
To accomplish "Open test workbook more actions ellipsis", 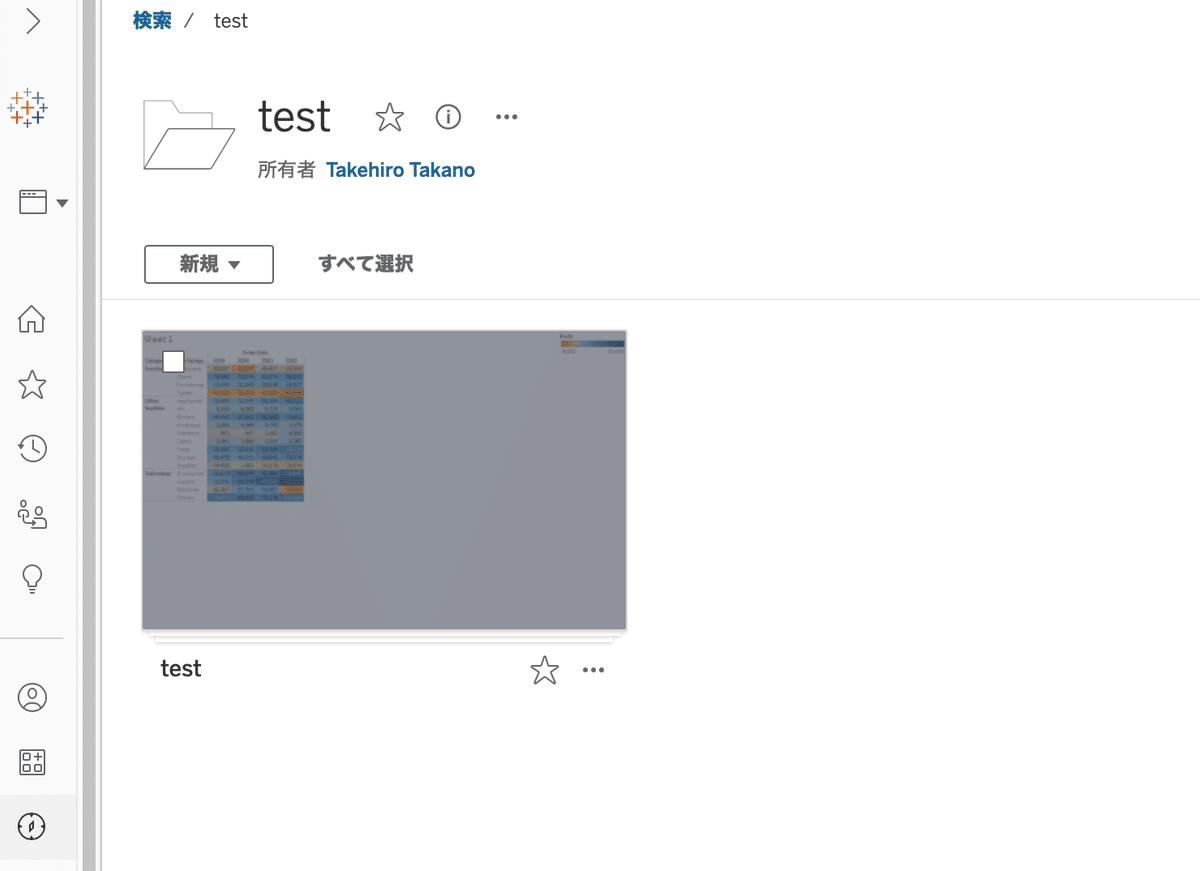I will click(x=593, y=670).
